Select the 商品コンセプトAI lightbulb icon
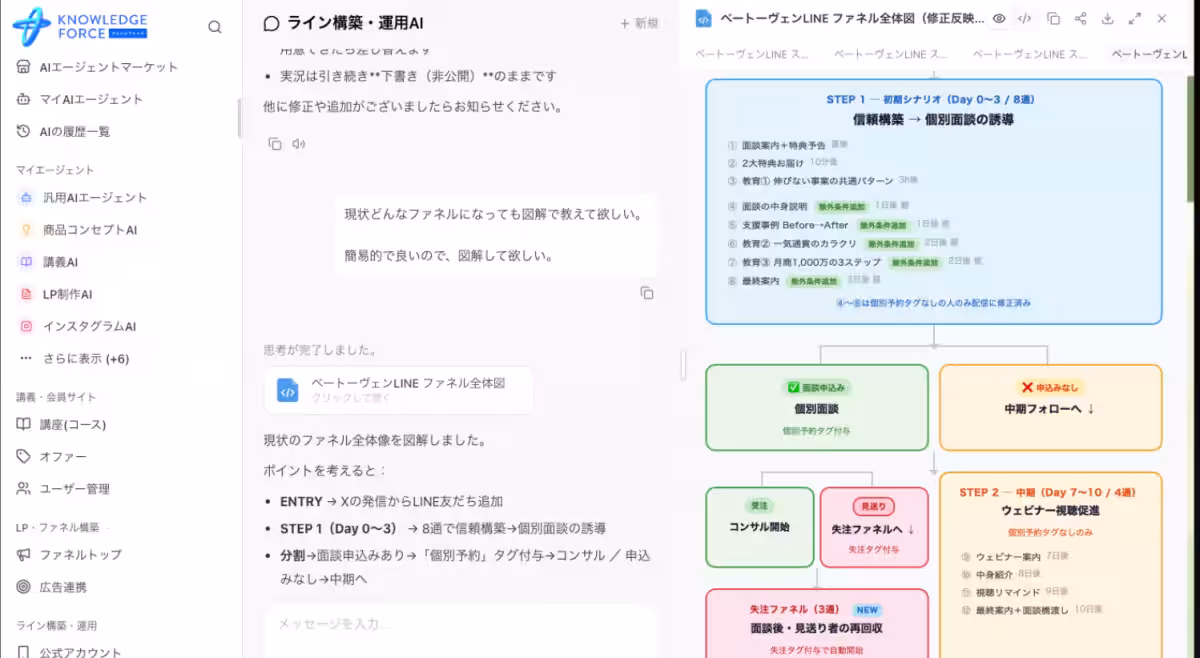Viewport: 1200px width, 658px height. (x=26, y=230)
